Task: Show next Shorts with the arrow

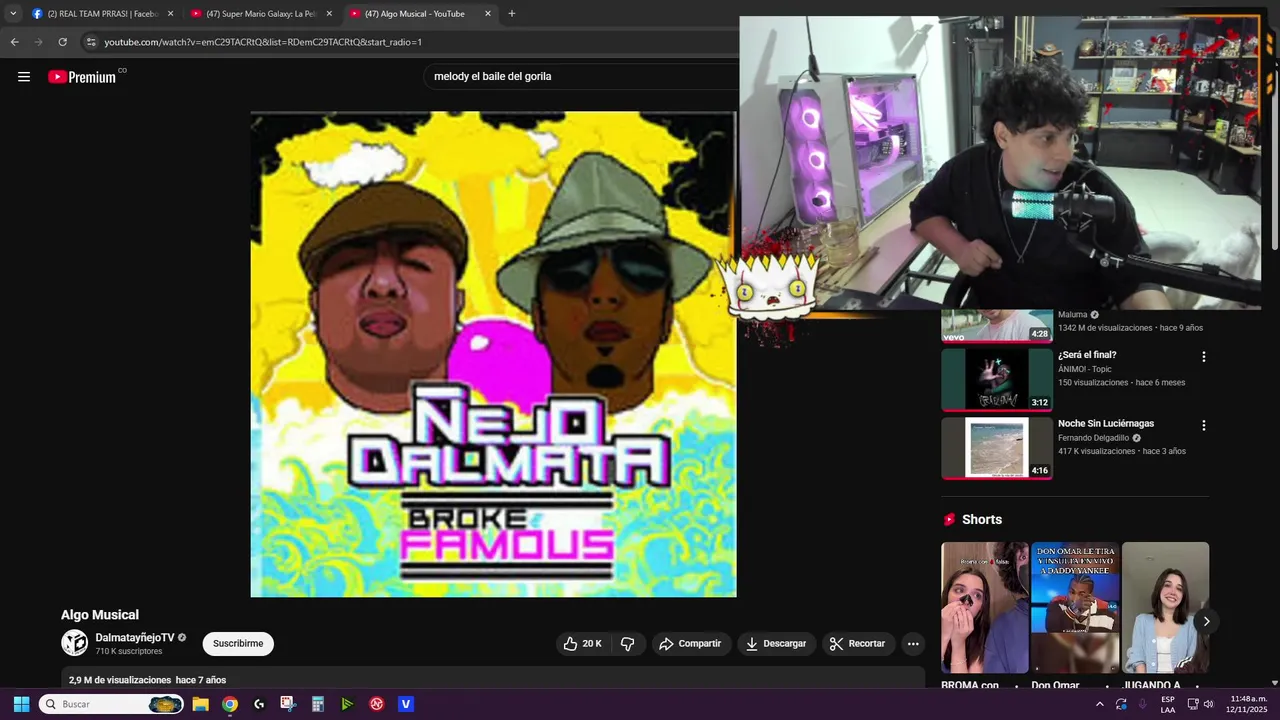Action: (x=1206, y=621)
